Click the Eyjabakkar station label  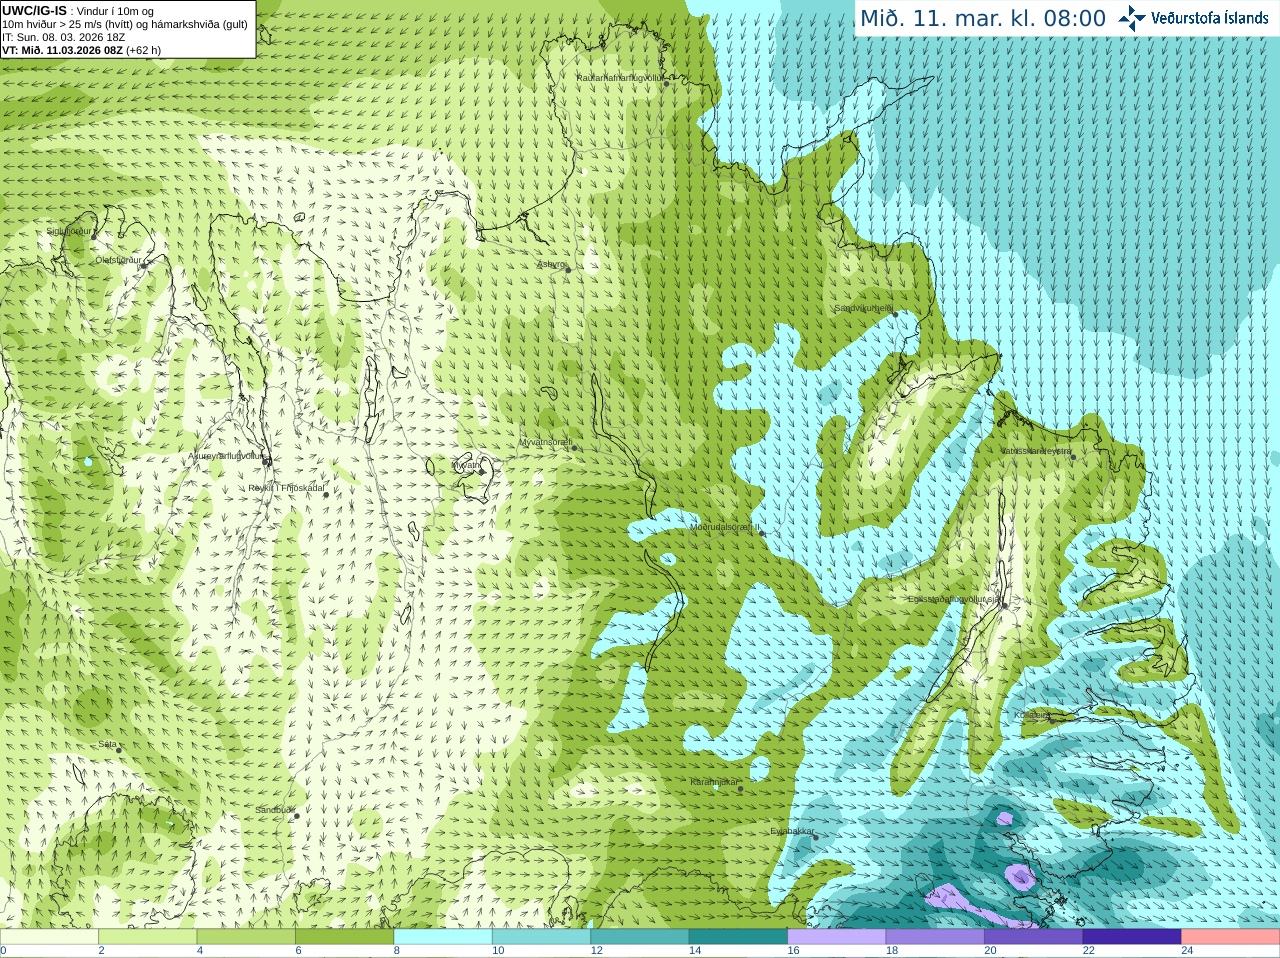(x=793, y=831)
